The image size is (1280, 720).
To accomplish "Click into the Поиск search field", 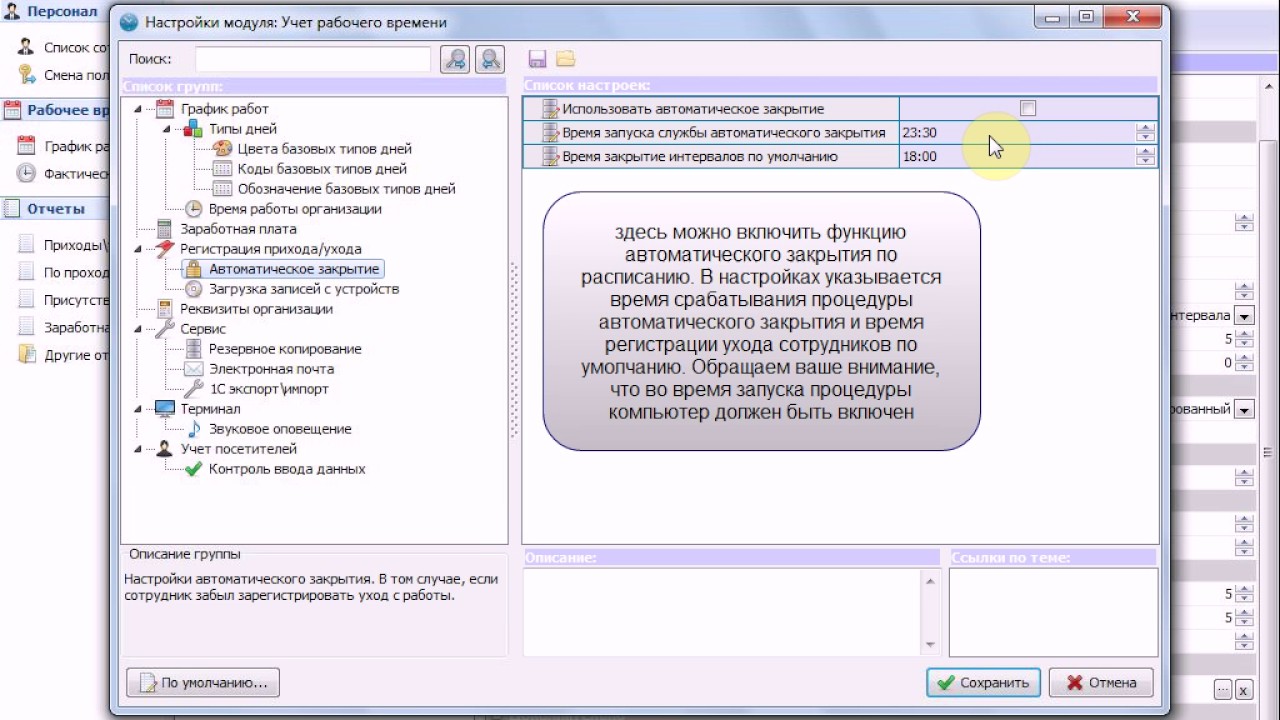I will [x=313, y=59].
